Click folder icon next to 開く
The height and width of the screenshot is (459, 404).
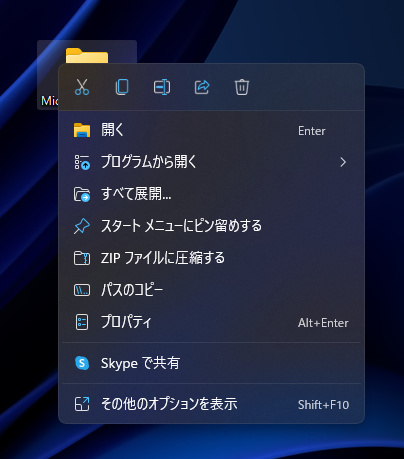(82, 130)
